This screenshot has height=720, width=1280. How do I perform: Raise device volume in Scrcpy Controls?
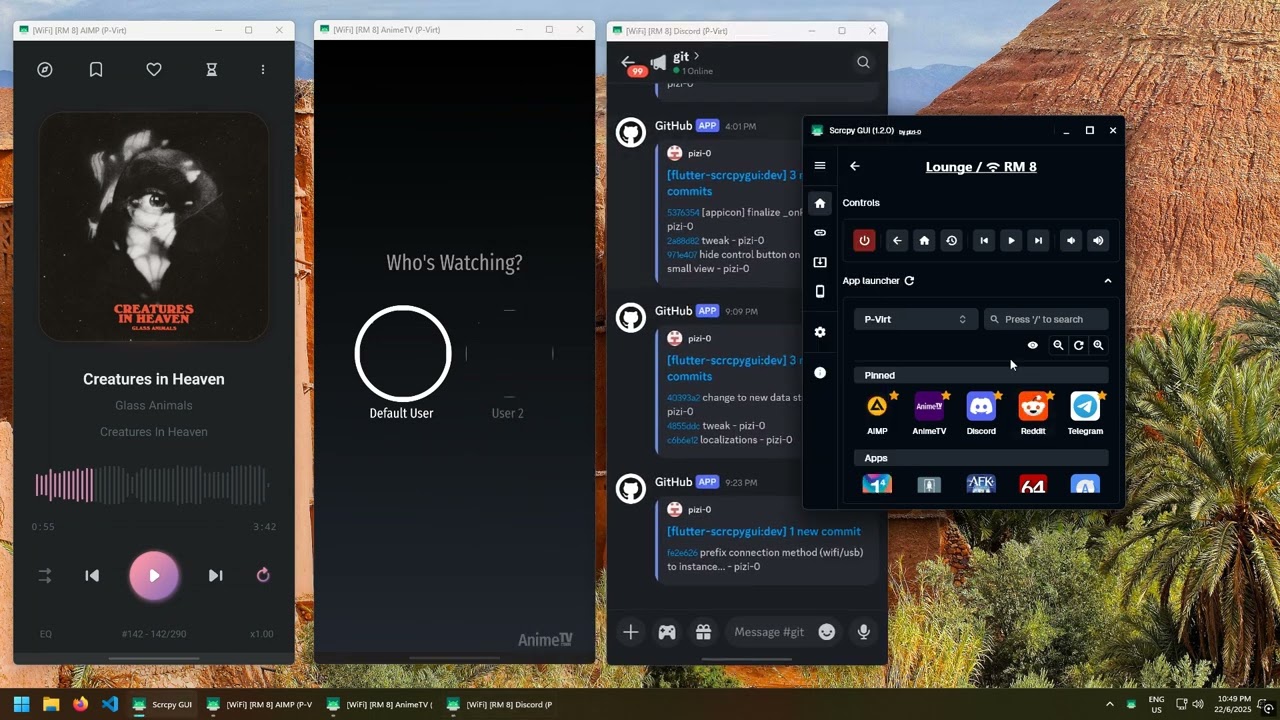[x=1098, y=240]
